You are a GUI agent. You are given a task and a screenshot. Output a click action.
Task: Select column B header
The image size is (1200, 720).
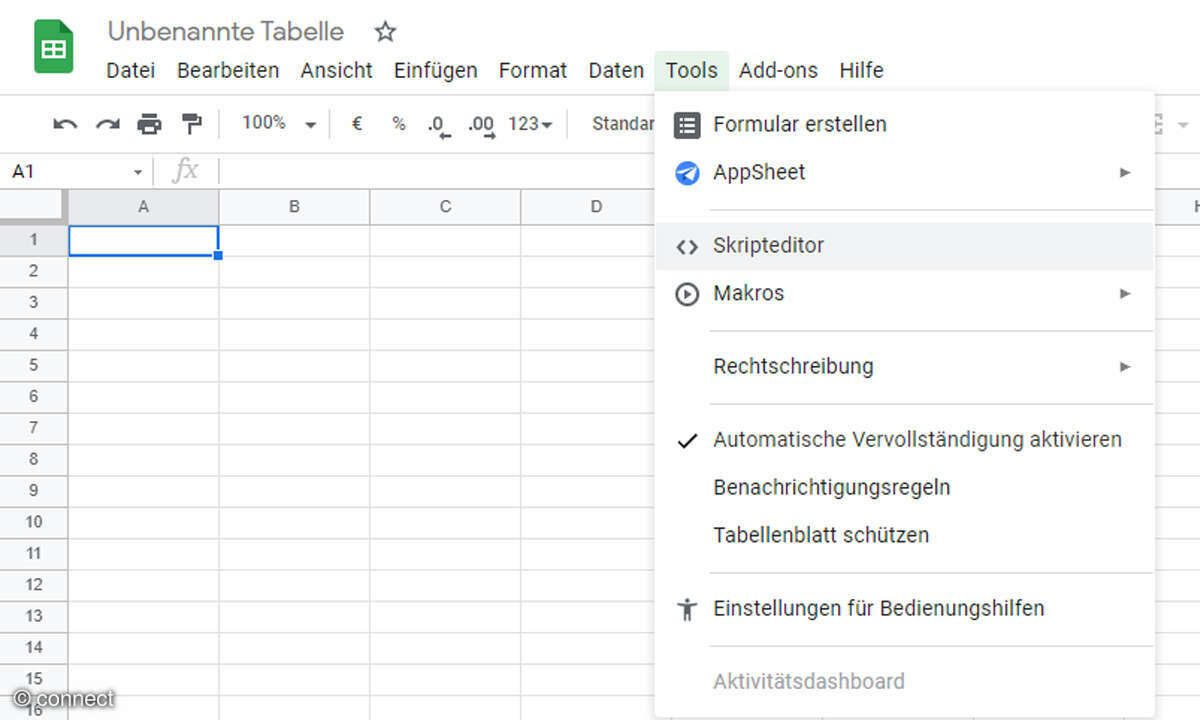(294, 207)
